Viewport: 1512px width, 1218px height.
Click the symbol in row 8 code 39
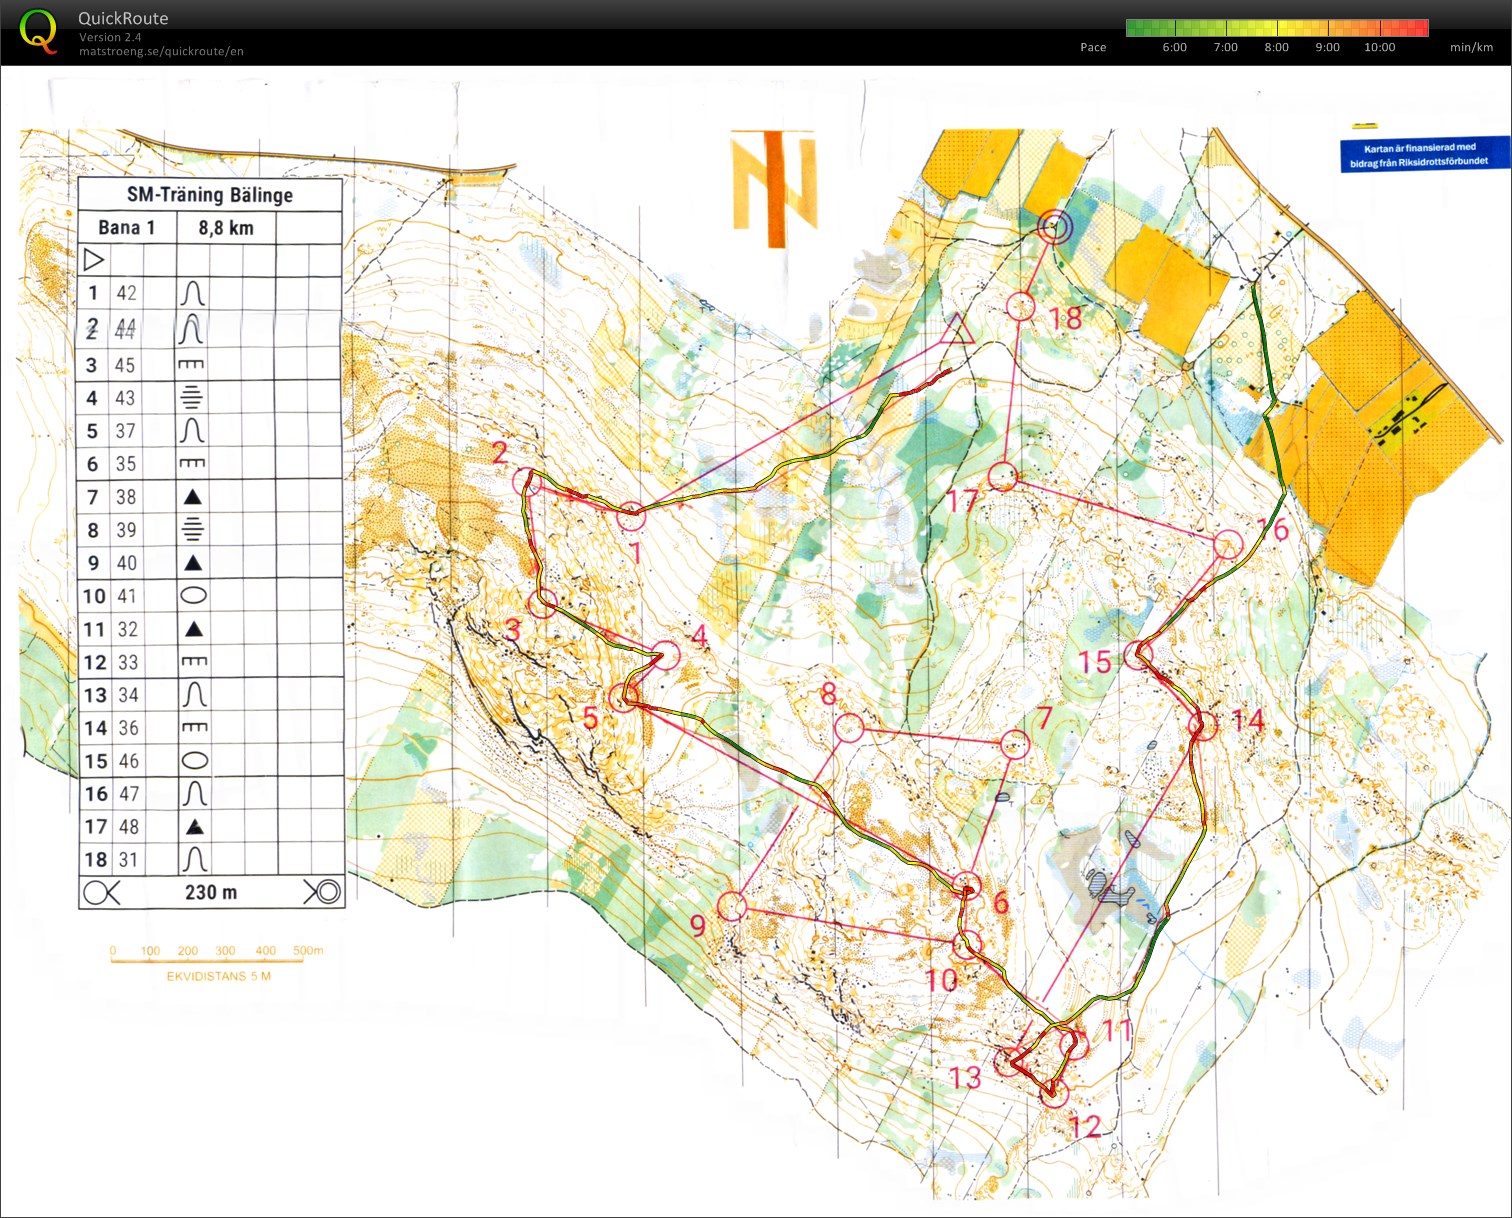[192, 529]
